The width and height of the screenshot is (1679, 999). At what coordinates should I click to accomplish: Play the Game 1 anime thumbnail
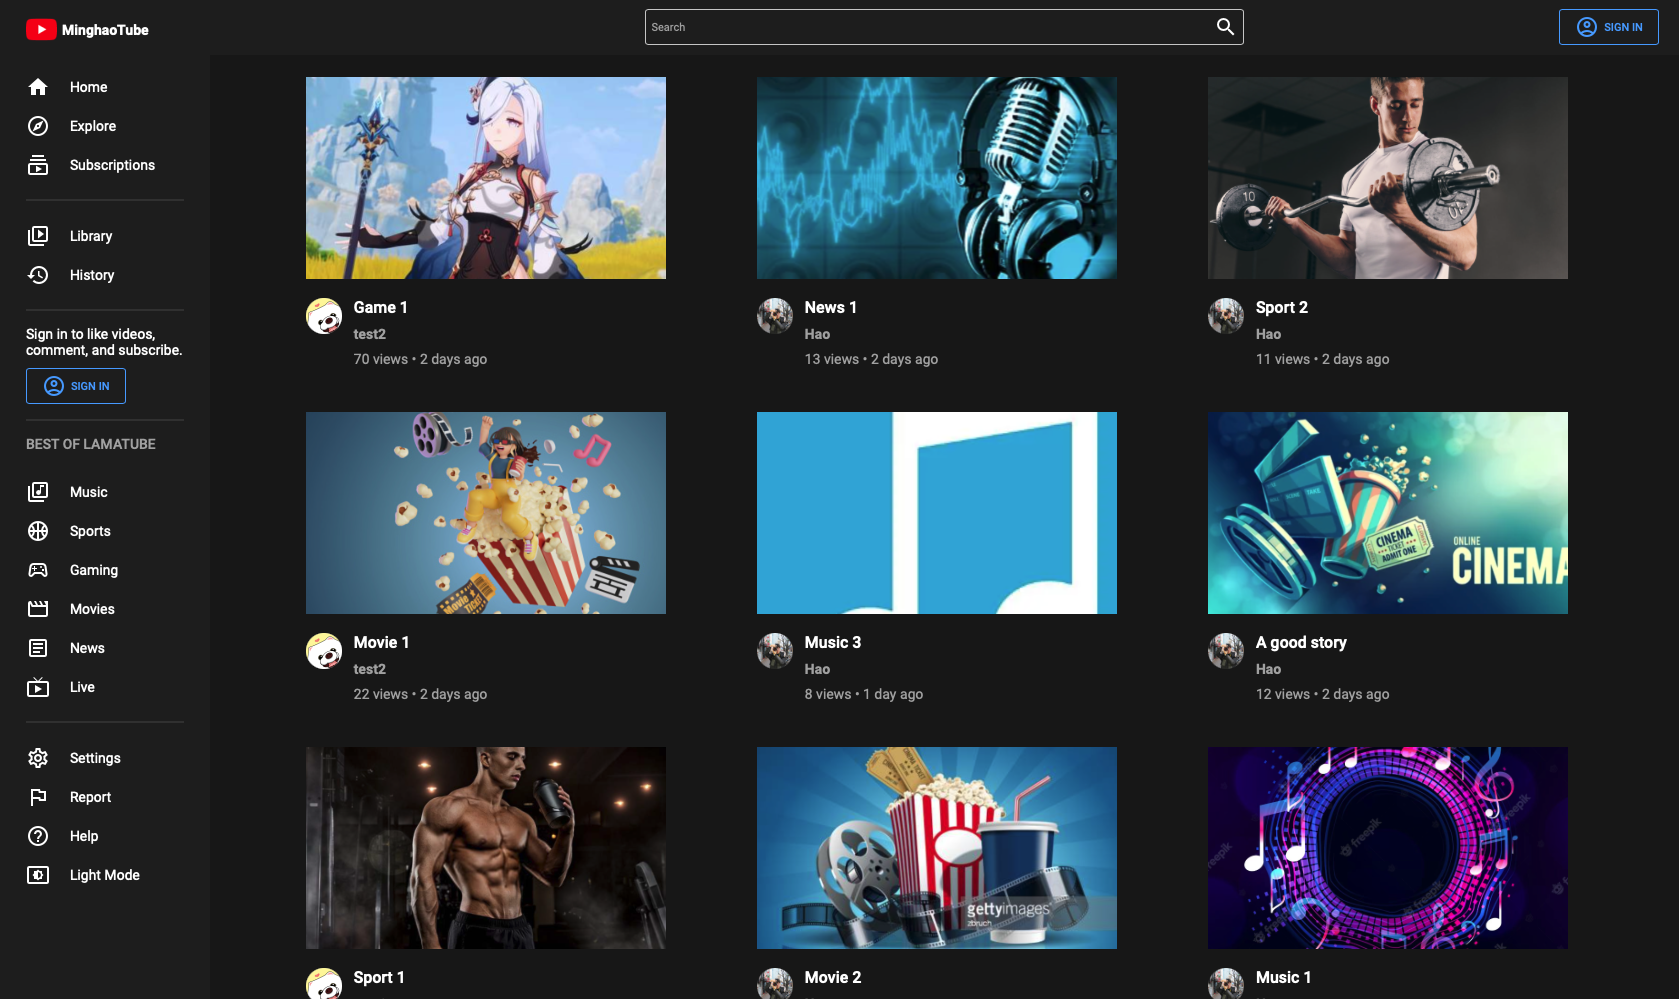click(486, 178)
